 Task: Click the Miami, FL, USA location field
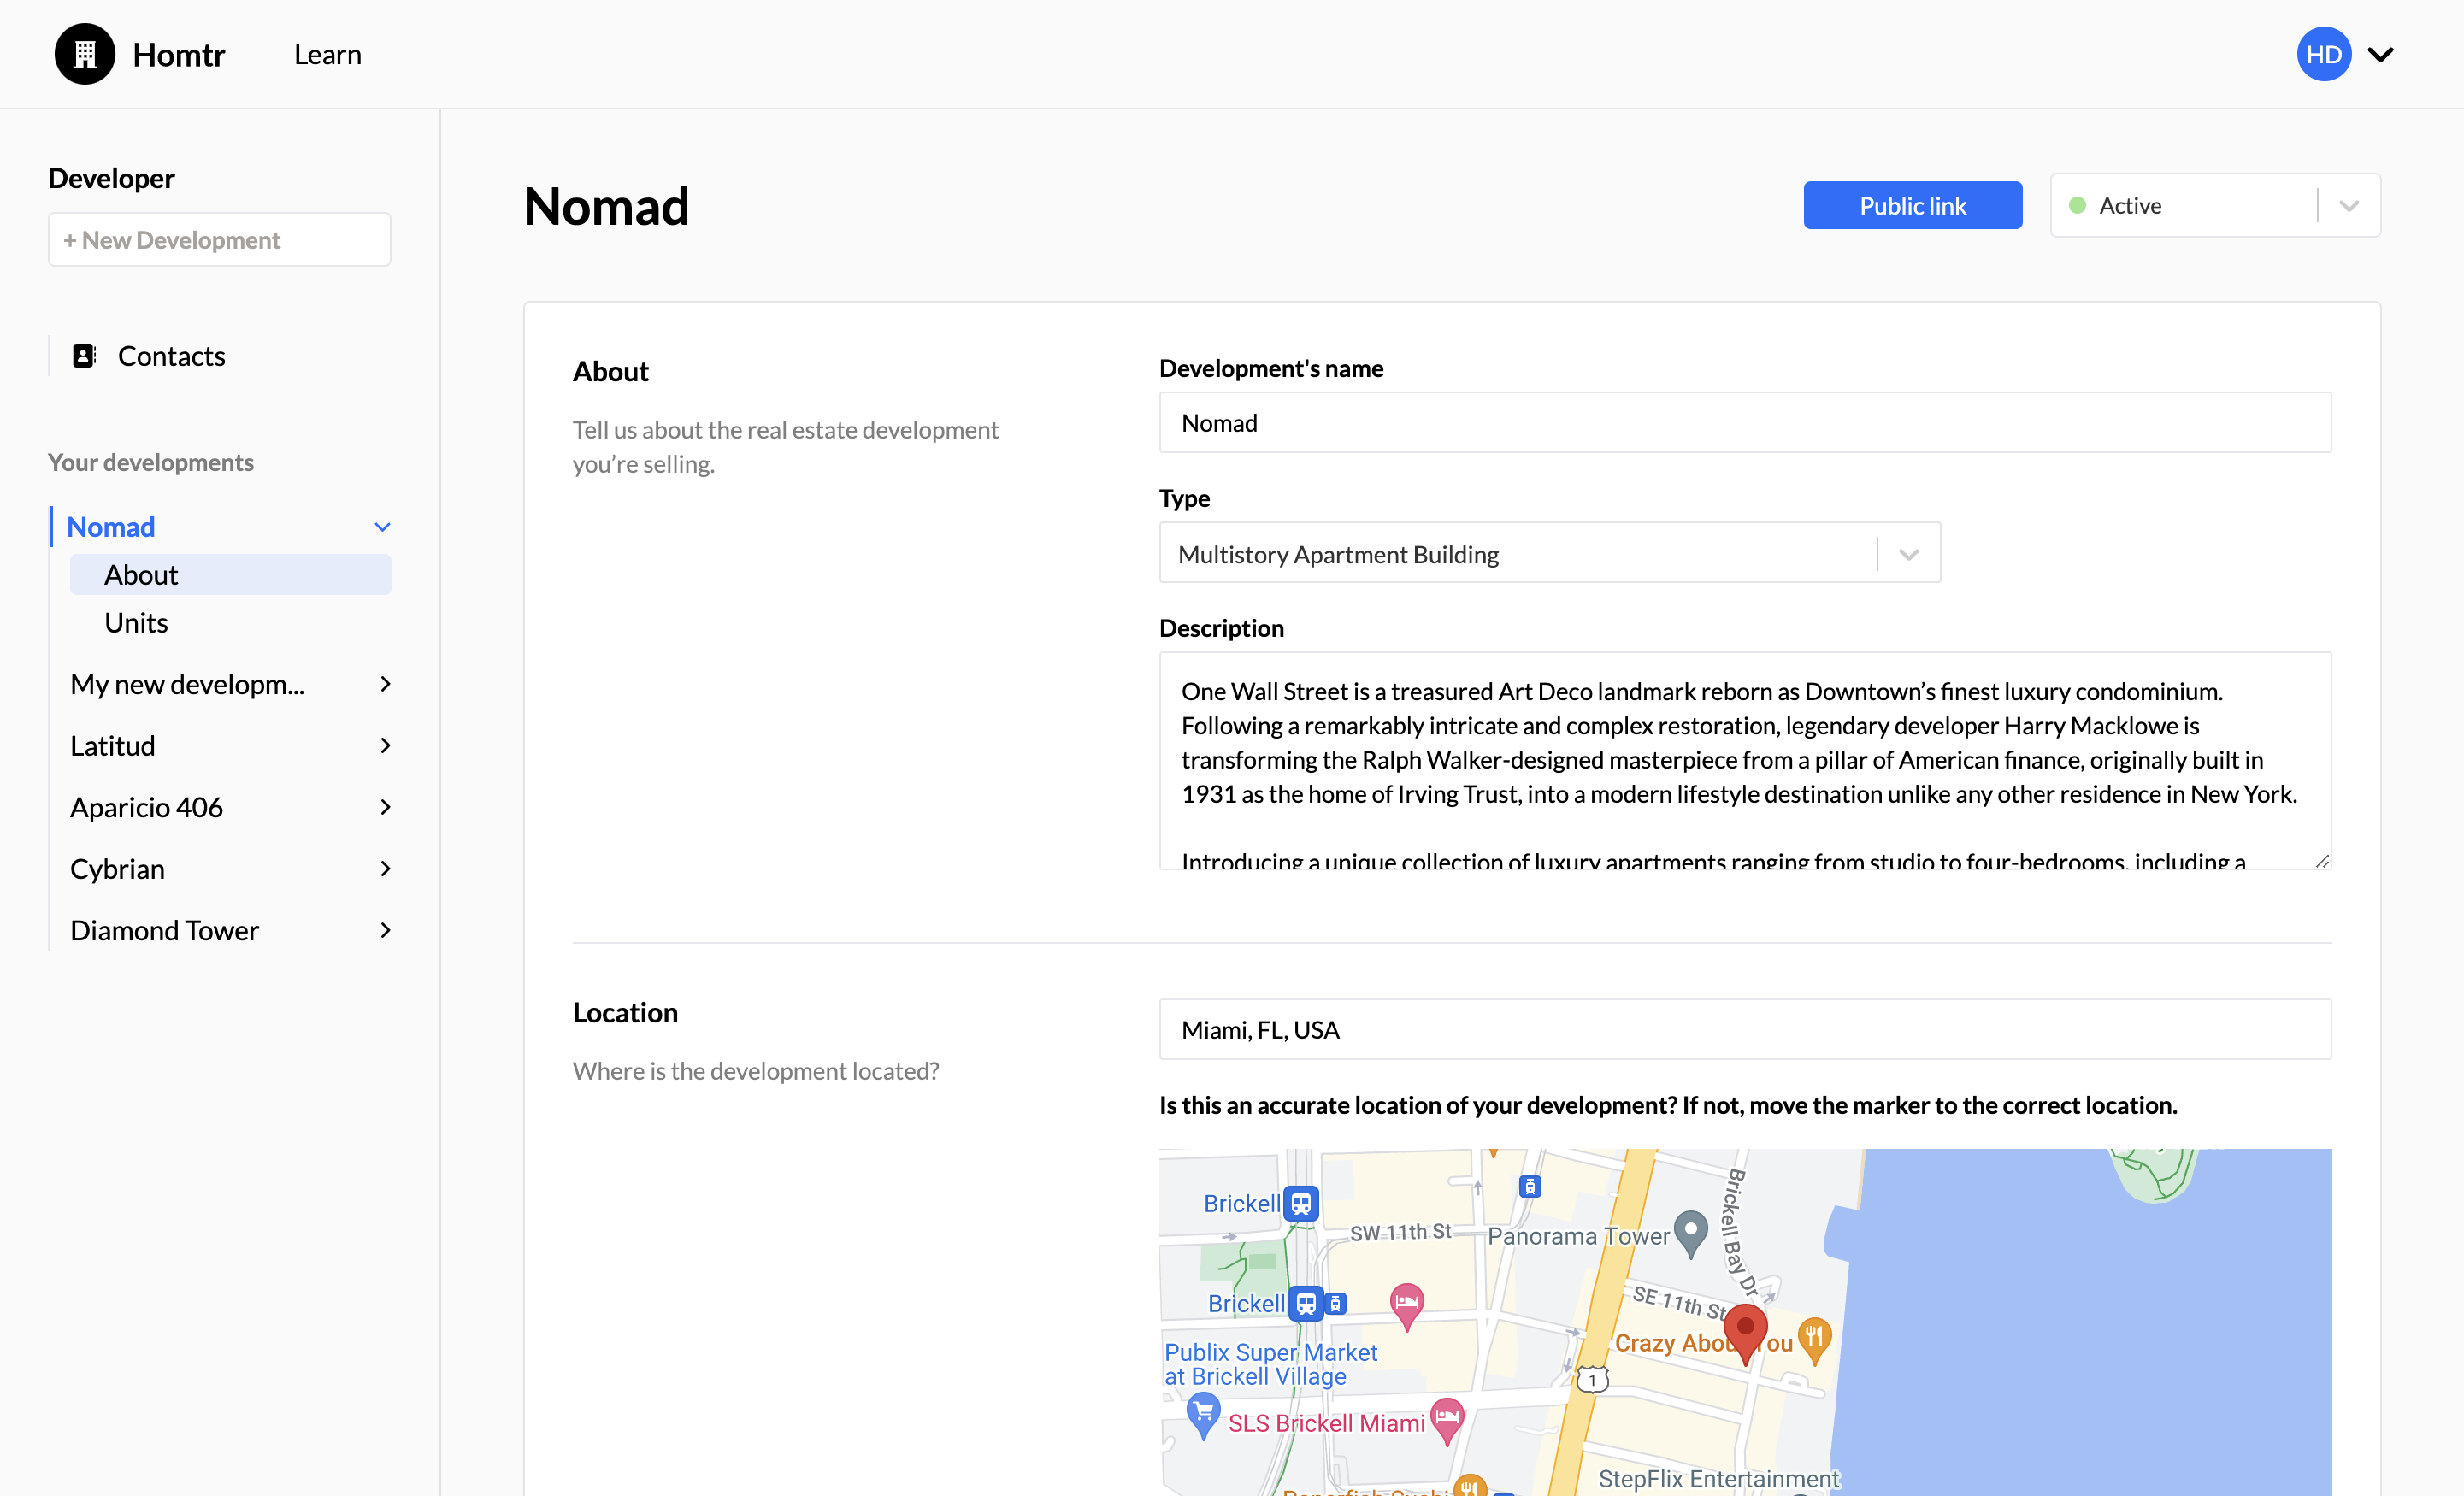(1744, 1029)
